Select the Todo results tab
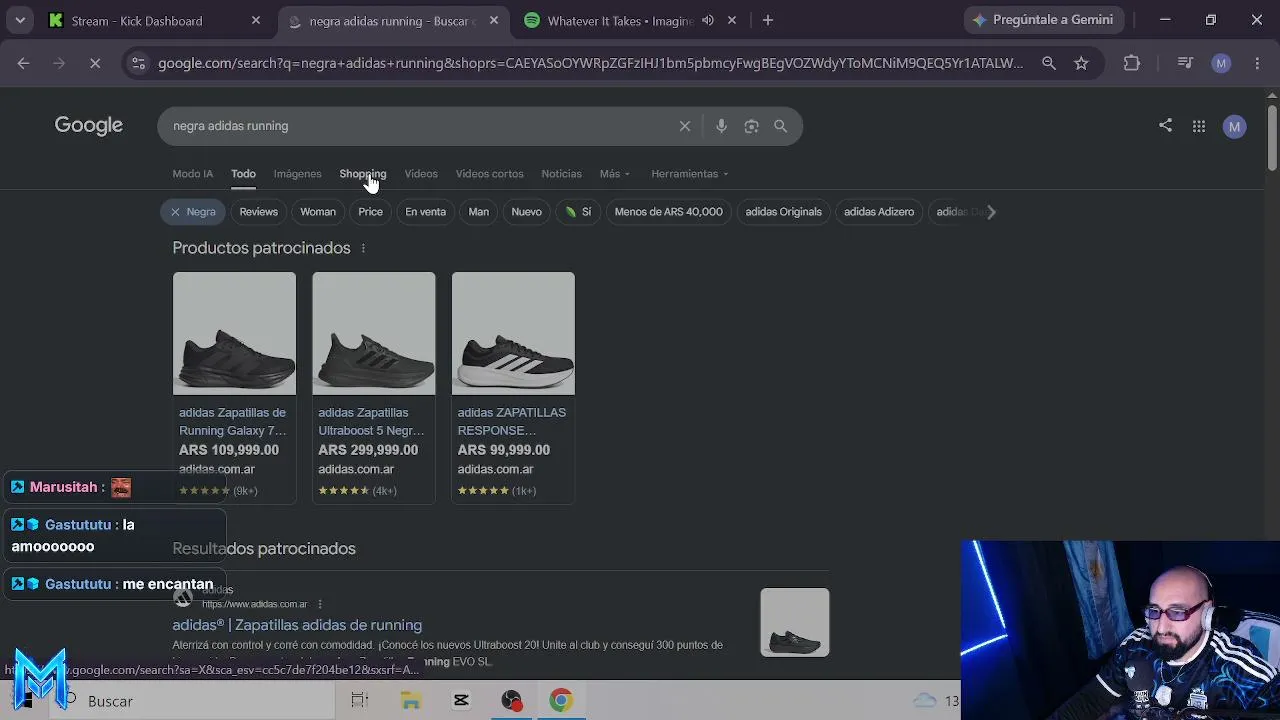Image resolution: width=1280 pixels, height=720 pixels. (x=243, y=174)
